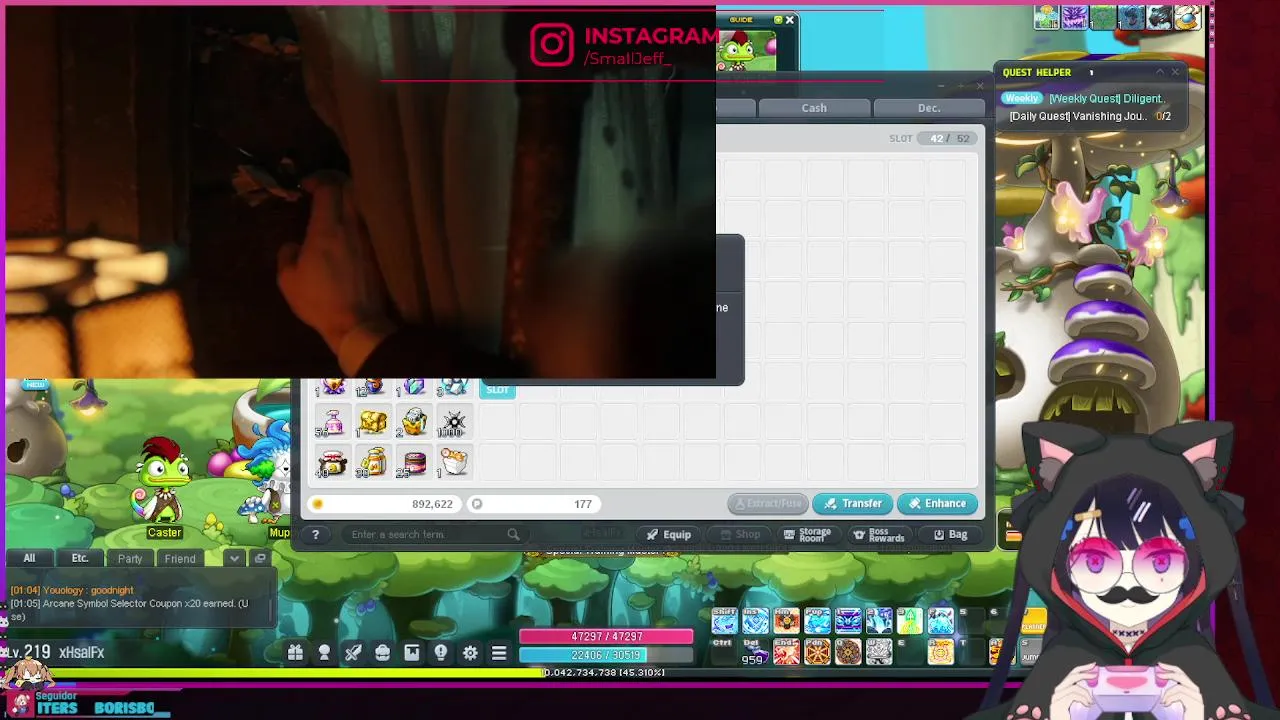Click the greyed Shop button
Viewport: 1280px width, 720px height.
[x=738, y=534]
